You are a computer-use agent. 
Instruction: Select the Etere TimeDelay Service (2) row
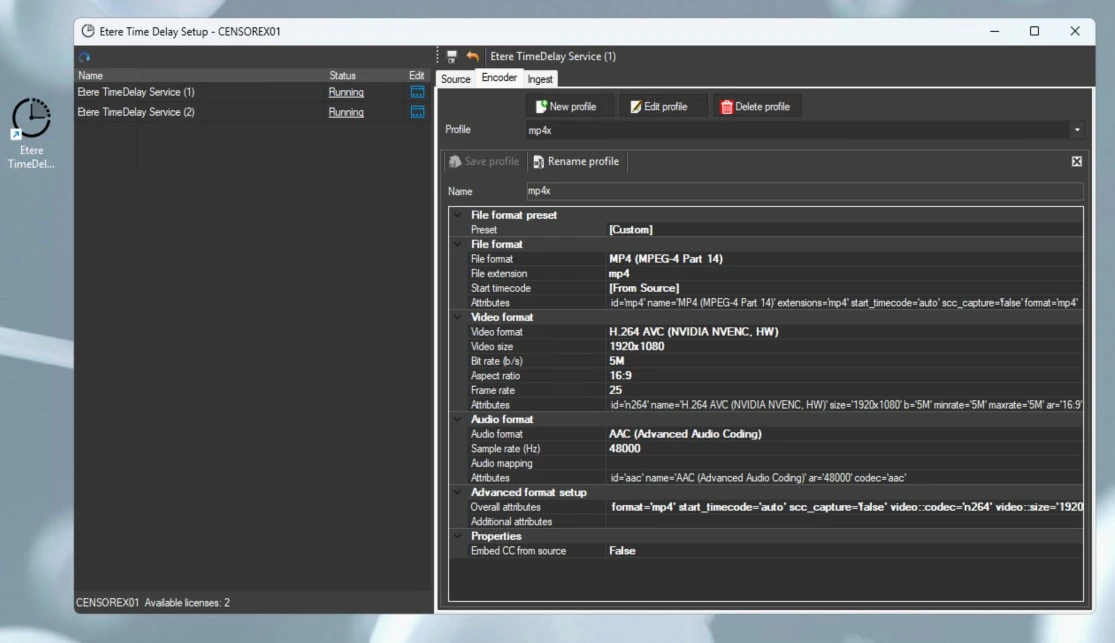252,112
